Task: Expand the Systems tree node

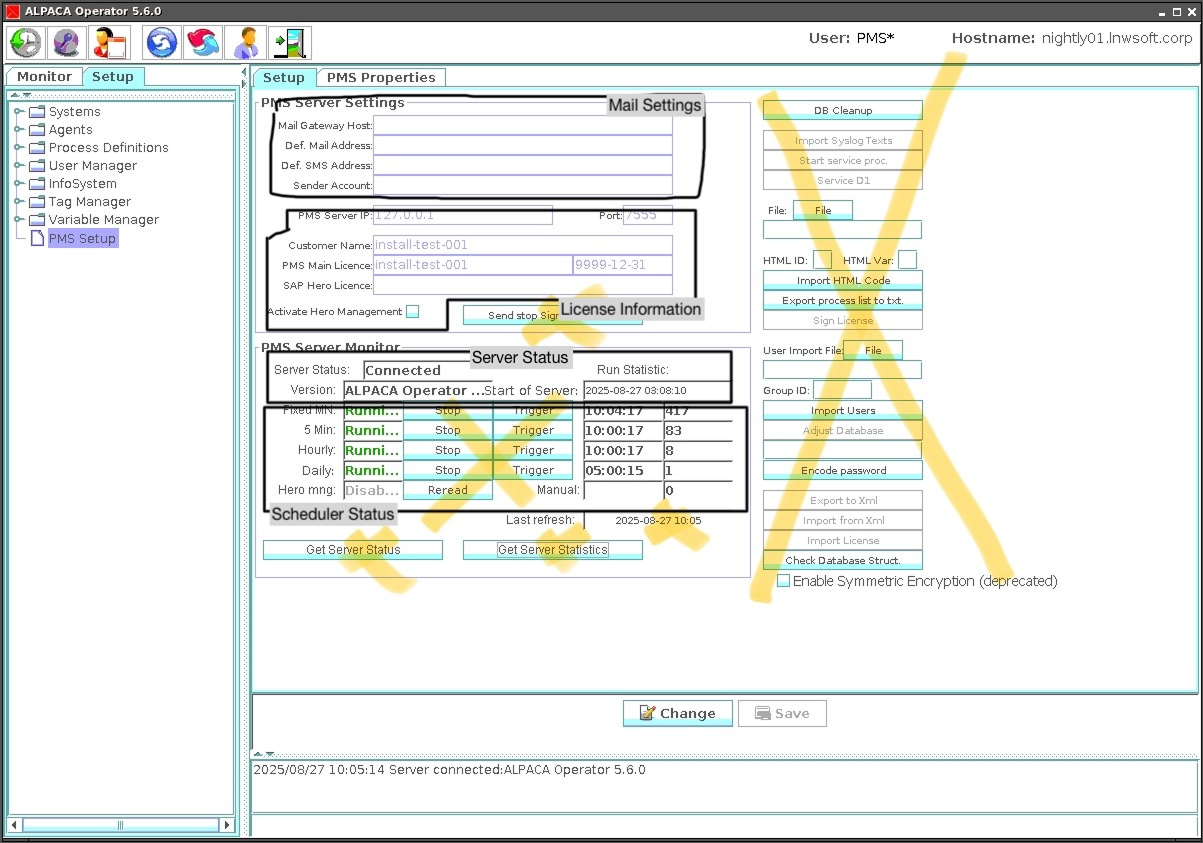Action: coord(18,111)
